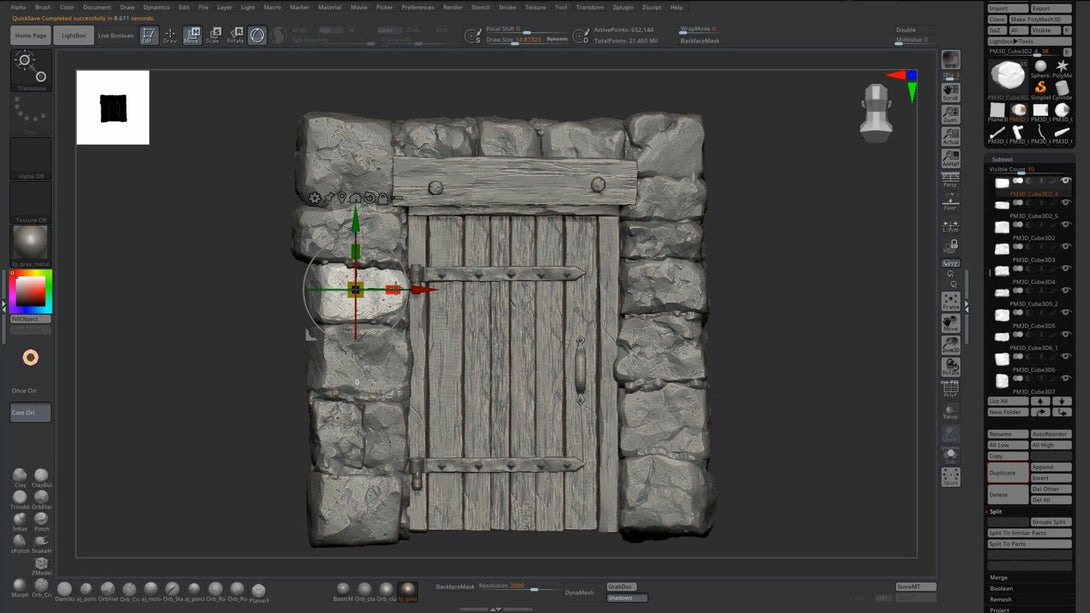Select the Rotate mode icon

point(236,35)
